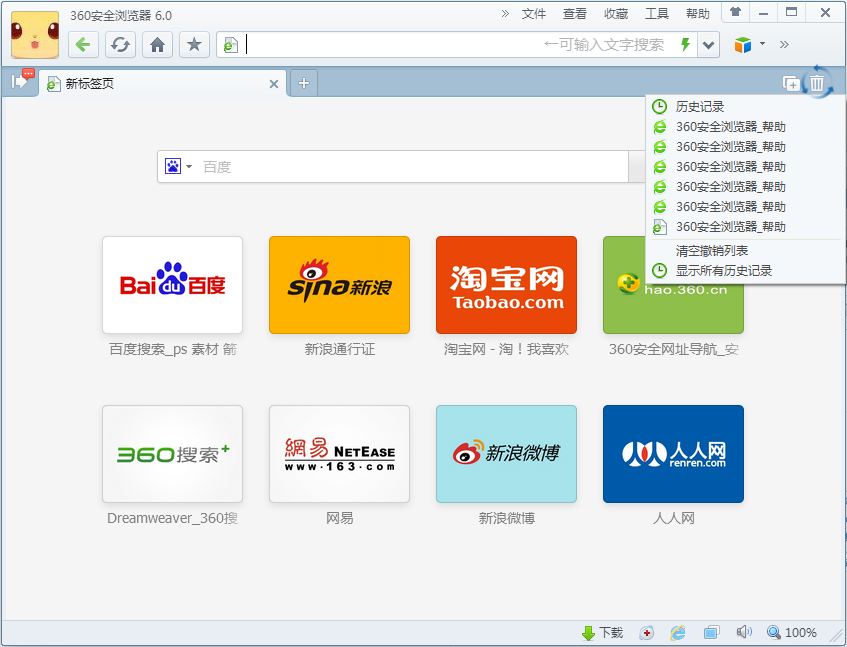Viewport: 847px width, 647px height.
Task: Refresh the current page
Action: click(120, 45)
